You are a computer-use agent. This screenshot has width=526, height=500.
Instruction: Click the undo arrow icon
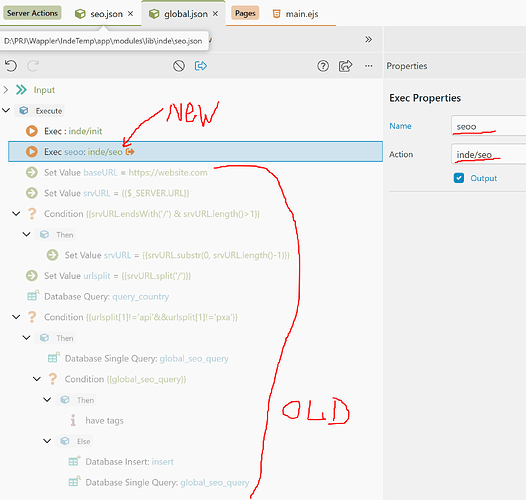[11, 66]
